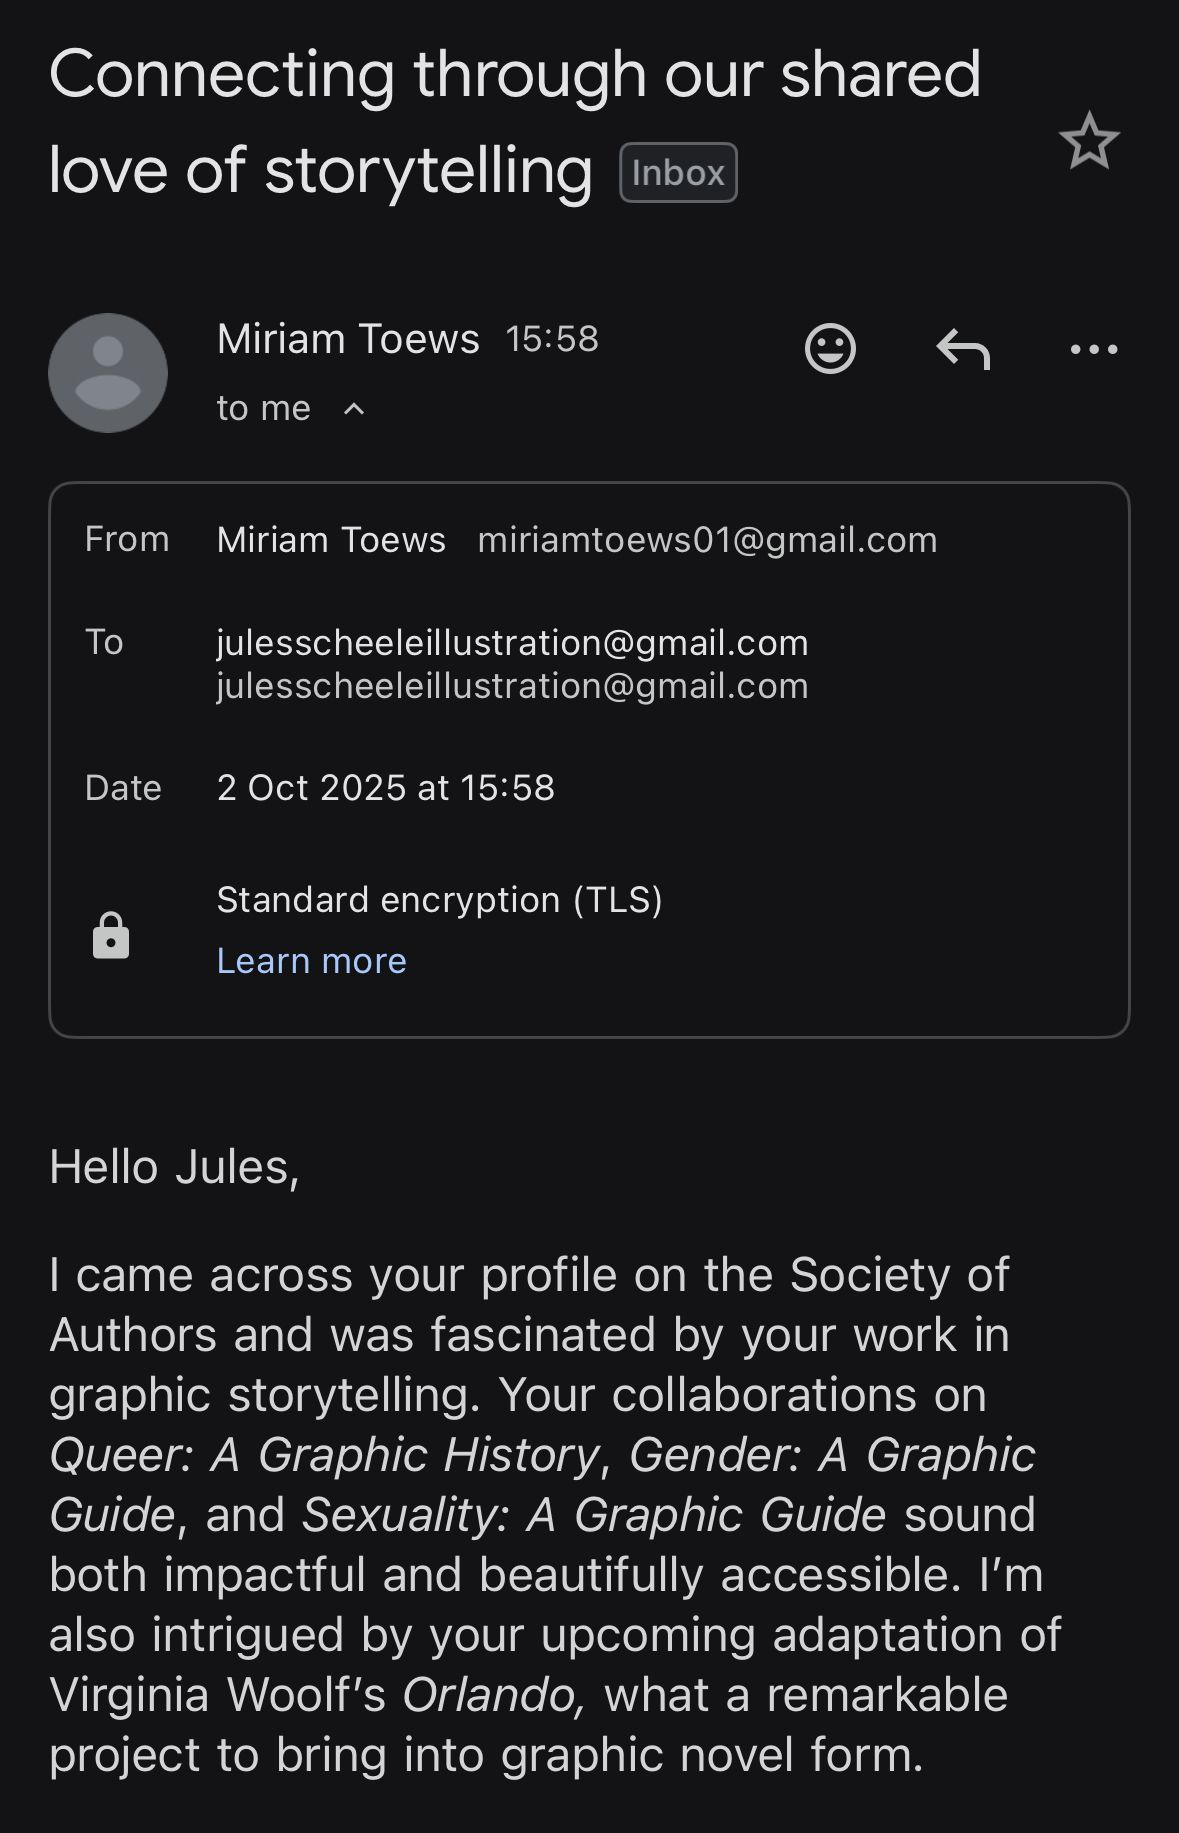Click the padlock encryption icon

[x=111, y=936]
